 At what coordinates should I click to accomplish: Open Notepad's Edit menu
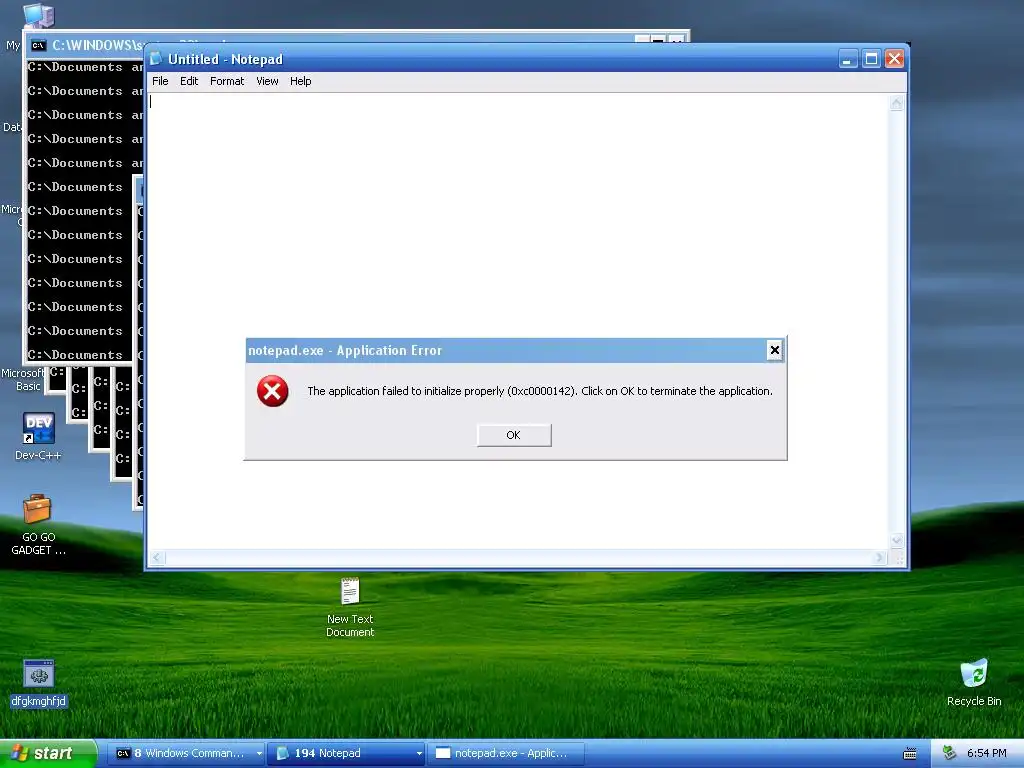tap(189, 81)
